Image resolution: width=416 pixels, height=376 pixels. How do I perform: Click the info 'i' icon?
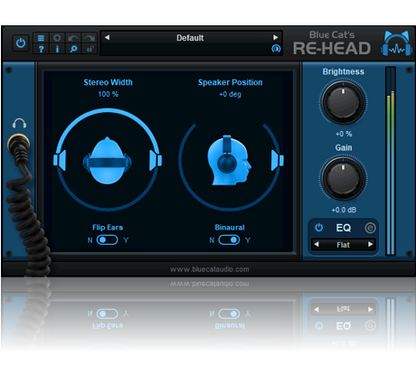click(x=57, y=49)
